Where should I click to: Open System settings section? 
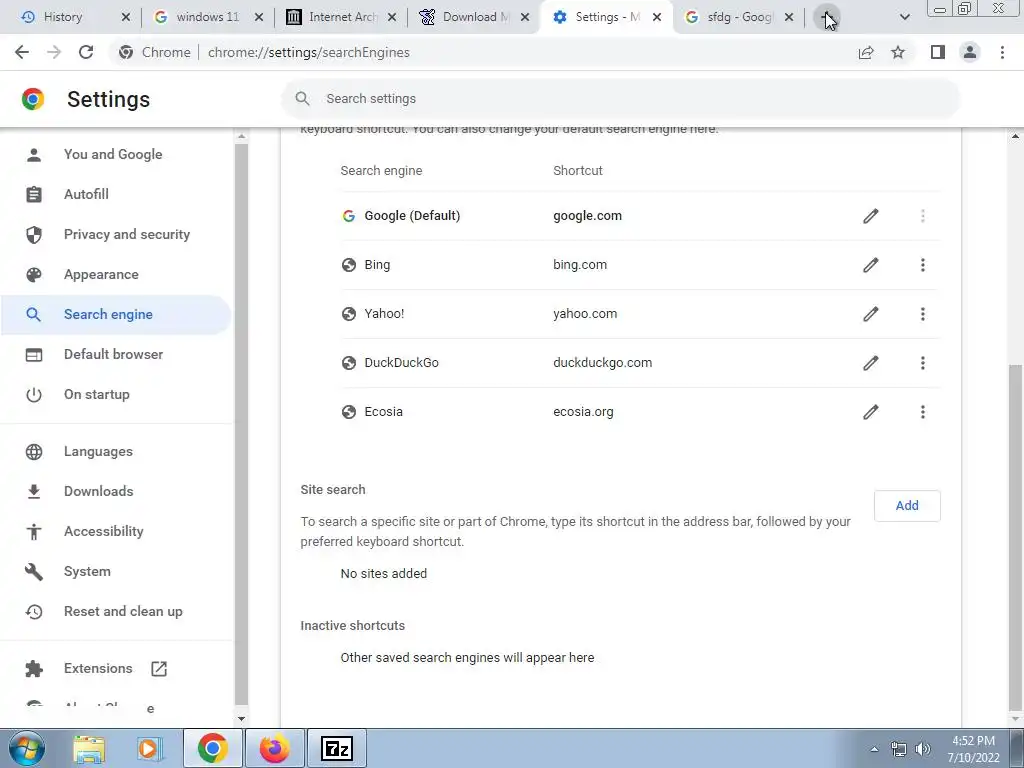[x=87, y=571]
